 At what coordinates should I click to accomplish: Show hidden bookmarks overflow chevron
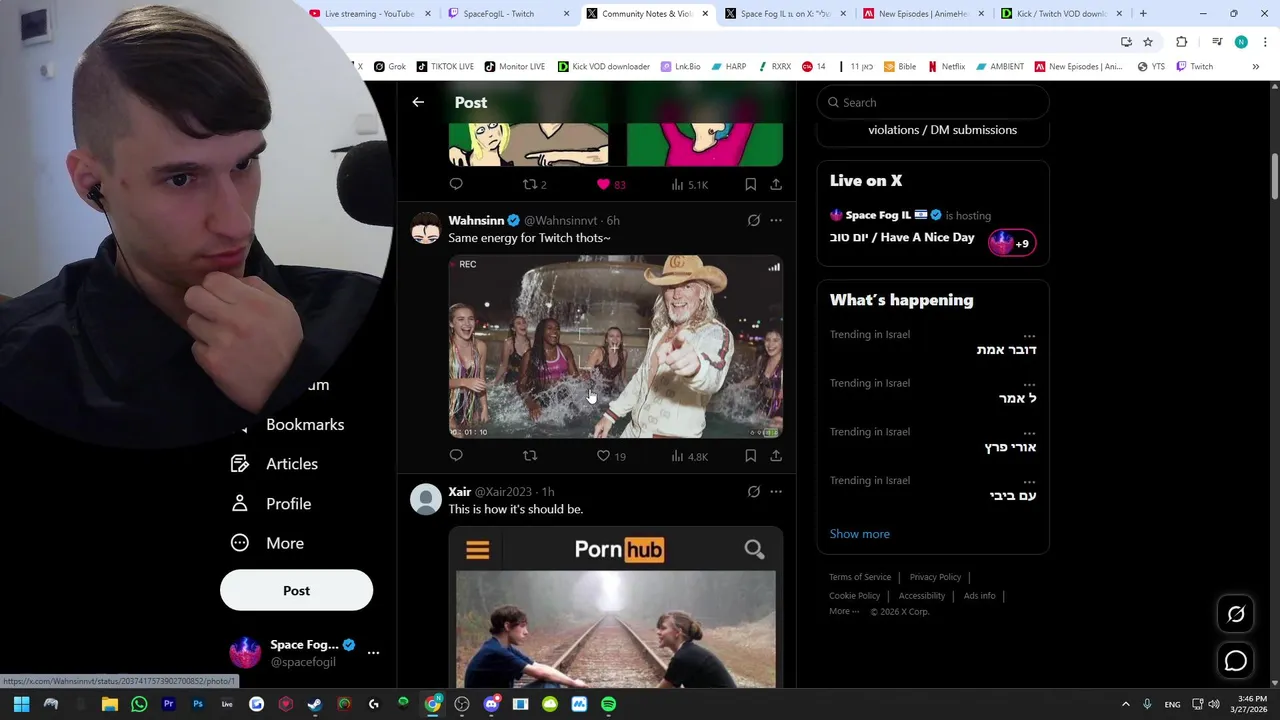pos(1255,67)
